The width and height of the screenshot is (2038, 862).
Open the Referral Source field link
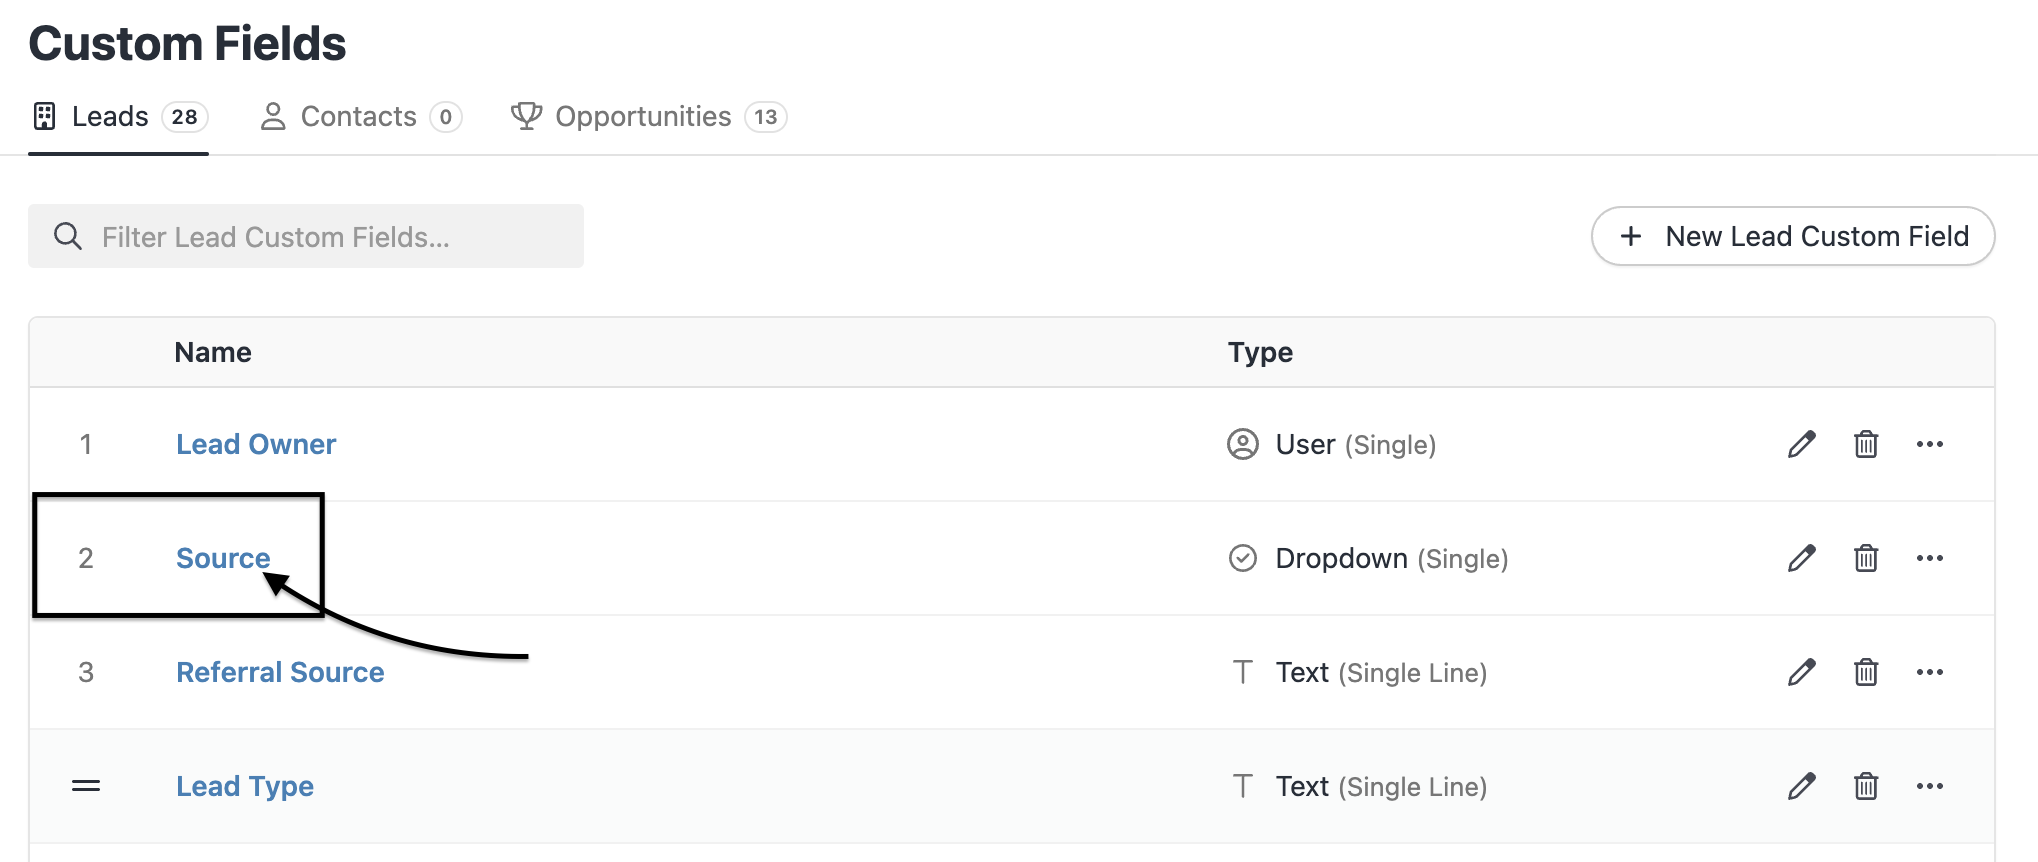pyautogui.click(x=280, y=672)
